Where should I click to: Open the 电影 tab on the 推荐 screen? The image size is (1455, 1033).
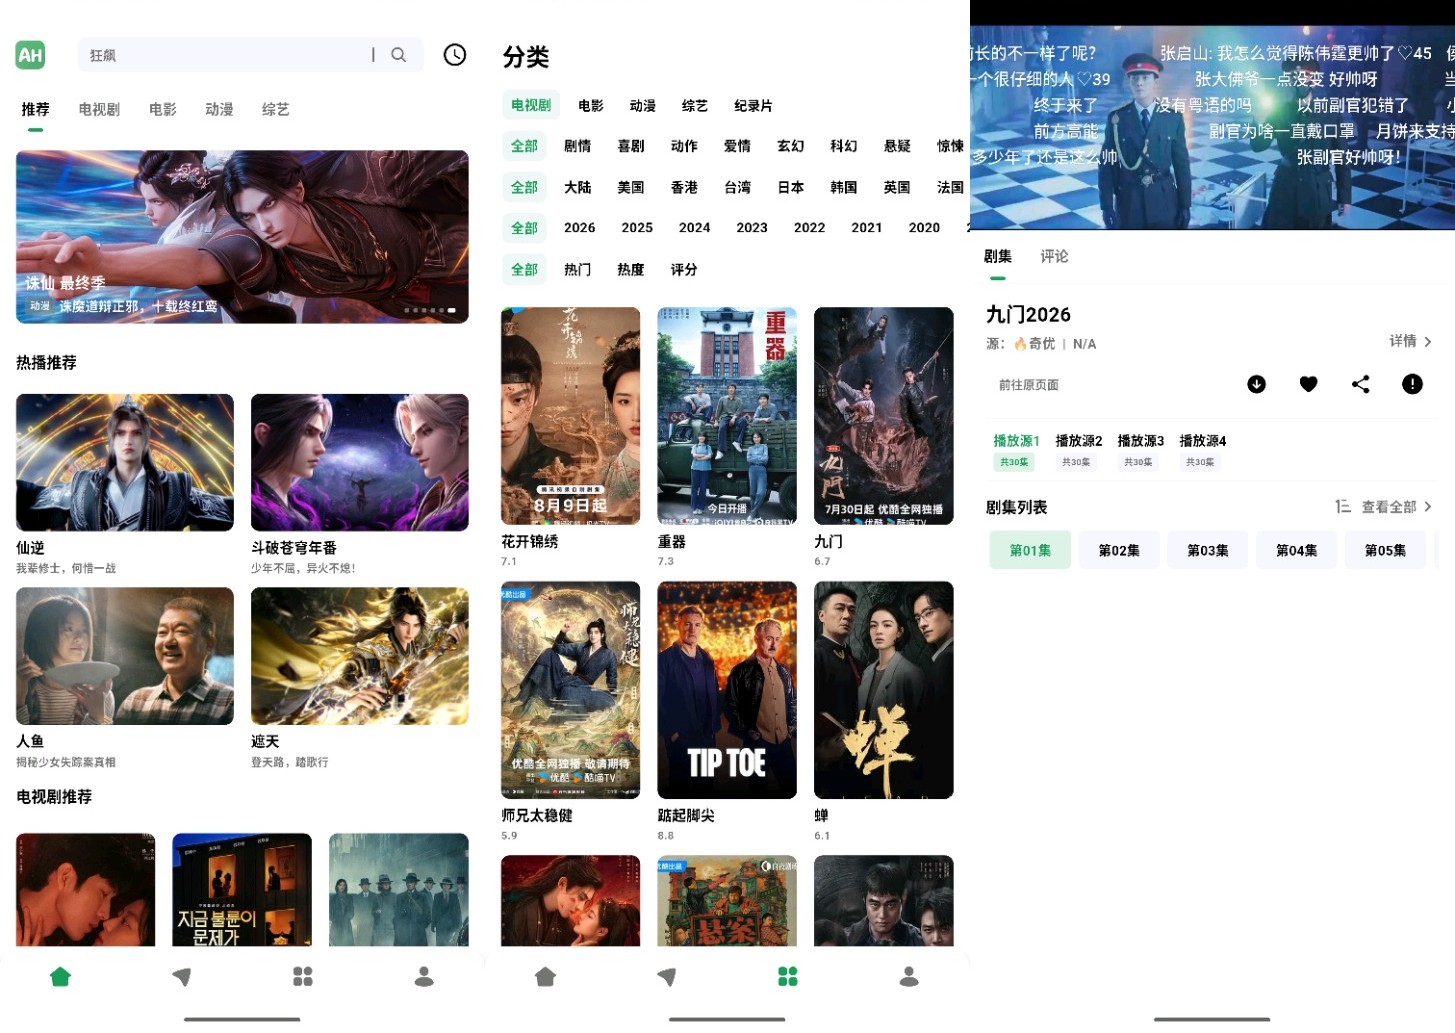pyautogui.click(x=163, y=110)
